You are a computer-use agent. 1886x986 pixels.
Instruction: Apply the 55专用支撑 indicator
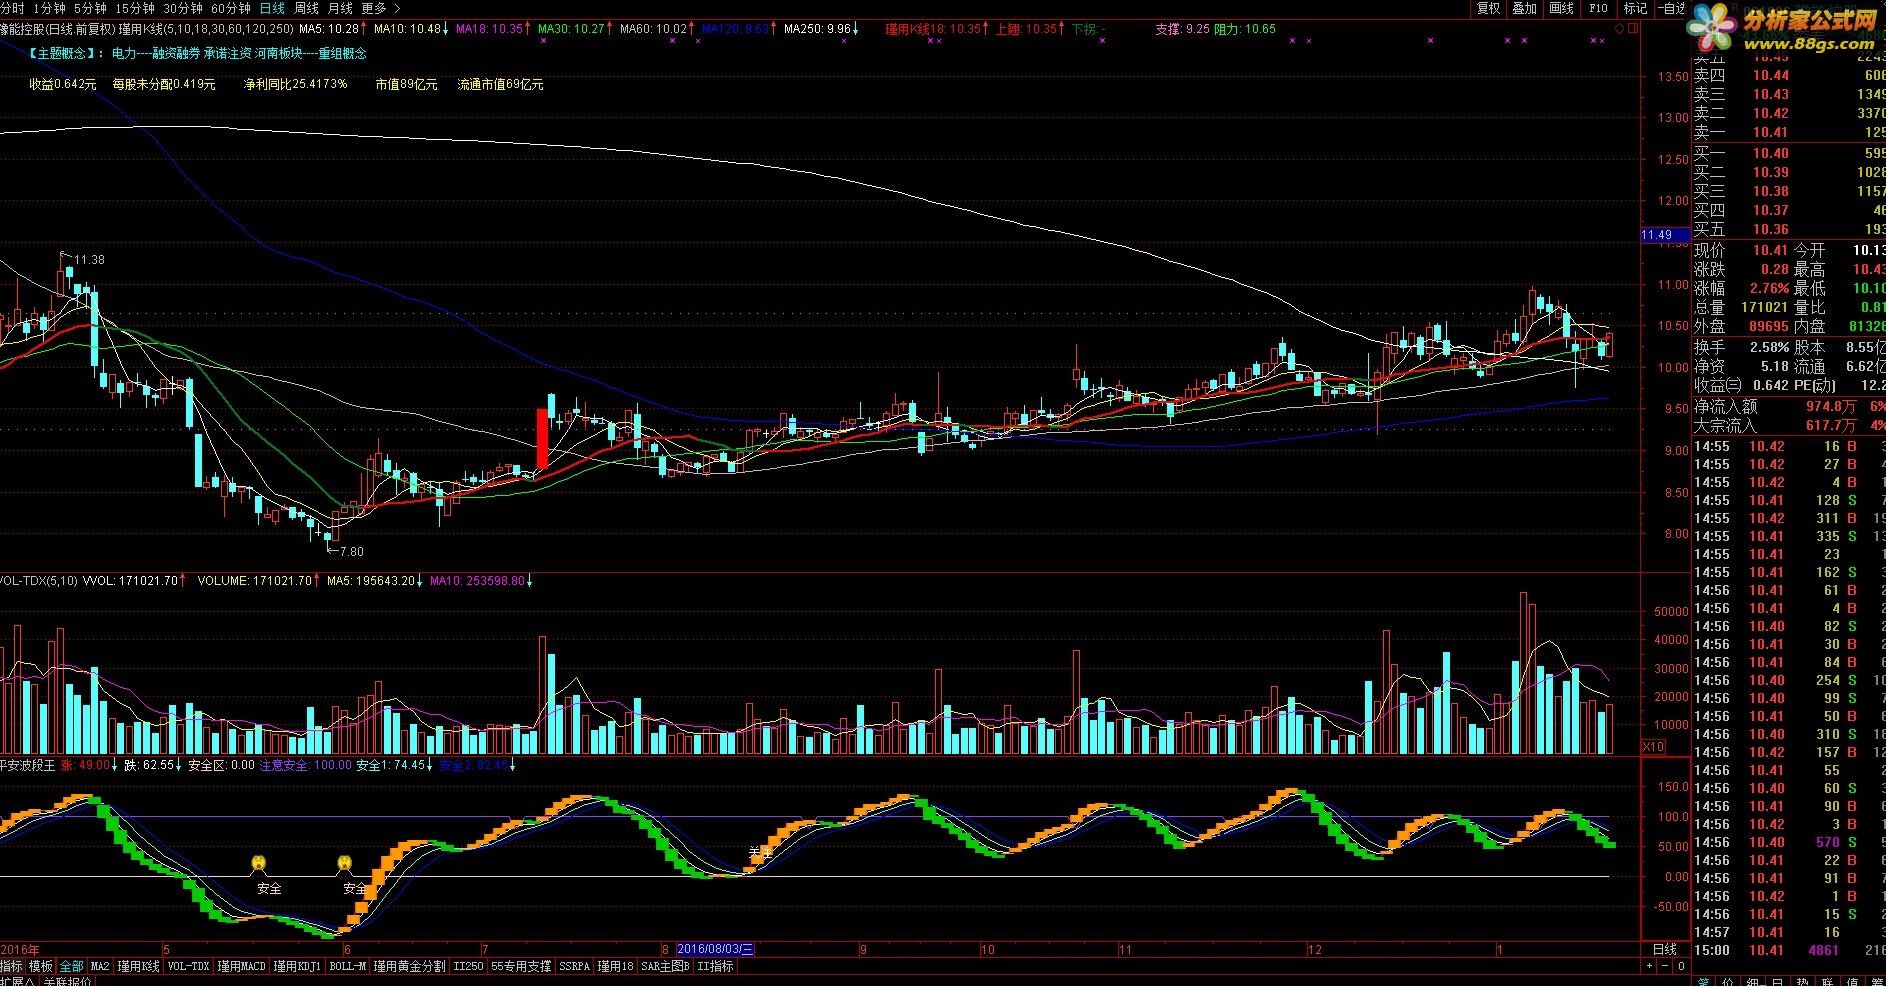[521, 966]
